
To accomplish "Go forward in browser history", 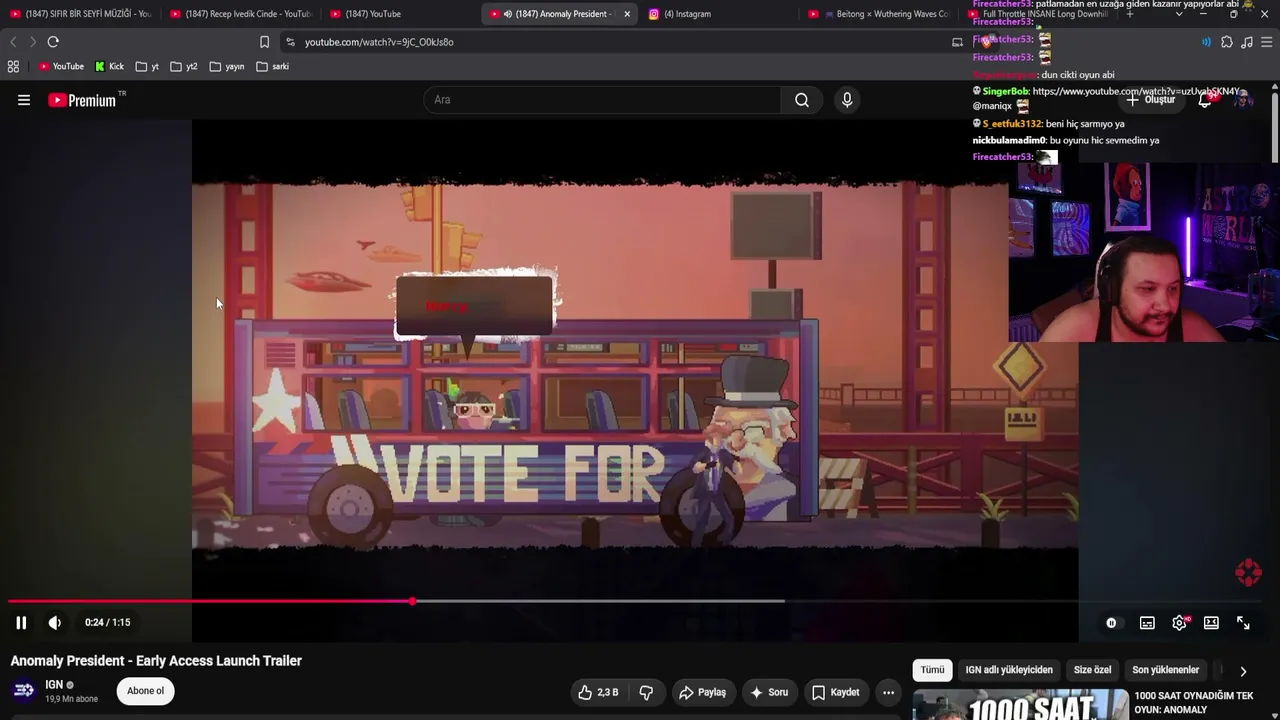I will [x=32, y=42].
